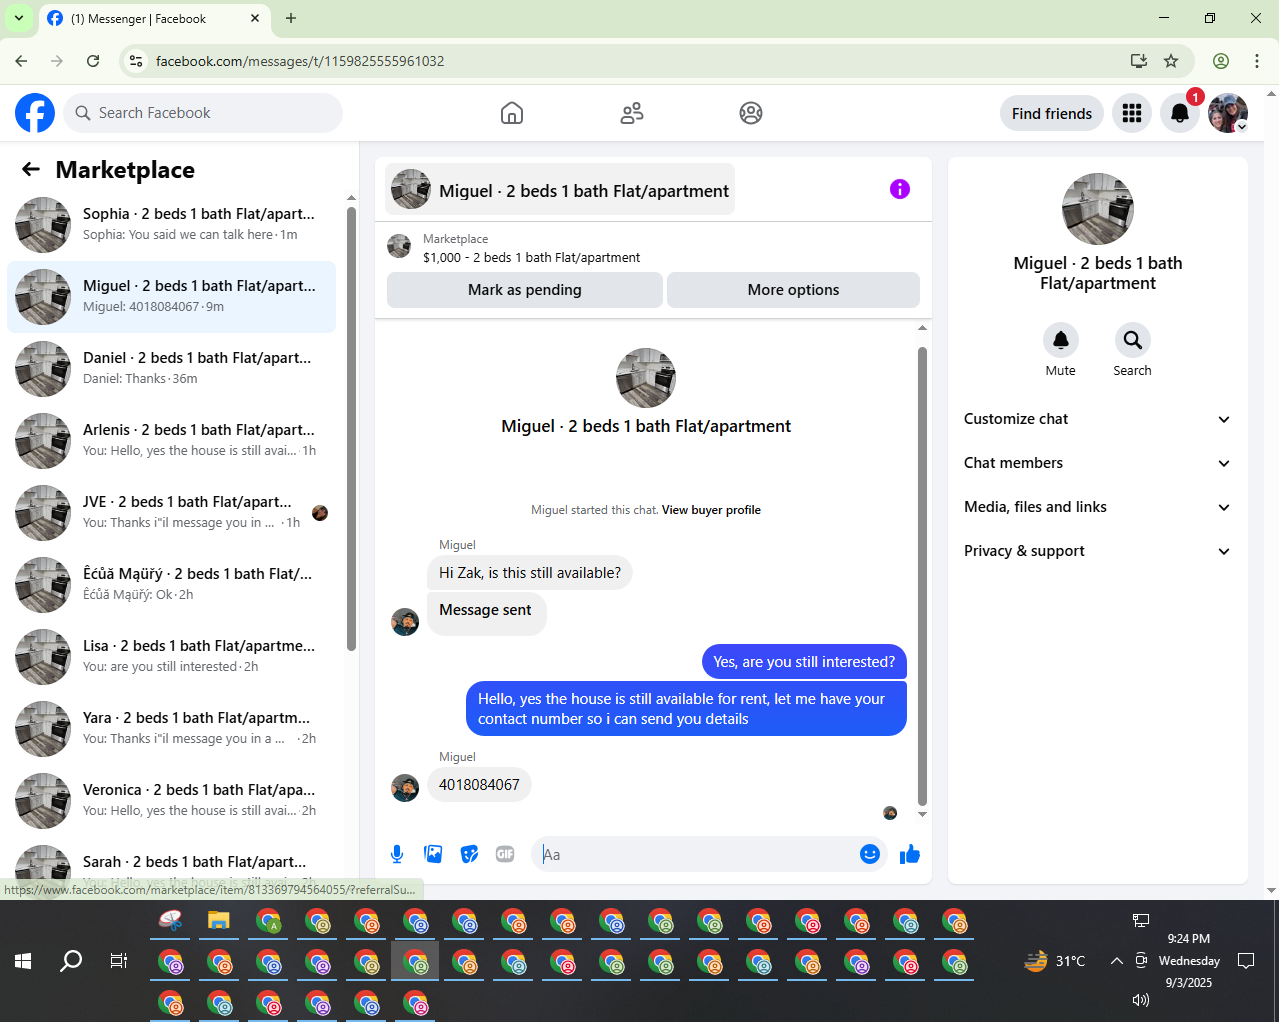Click Miguel's large profile thumbnail in right panel
This screenshot has height=1022, width=1279.
point(1098,209)
